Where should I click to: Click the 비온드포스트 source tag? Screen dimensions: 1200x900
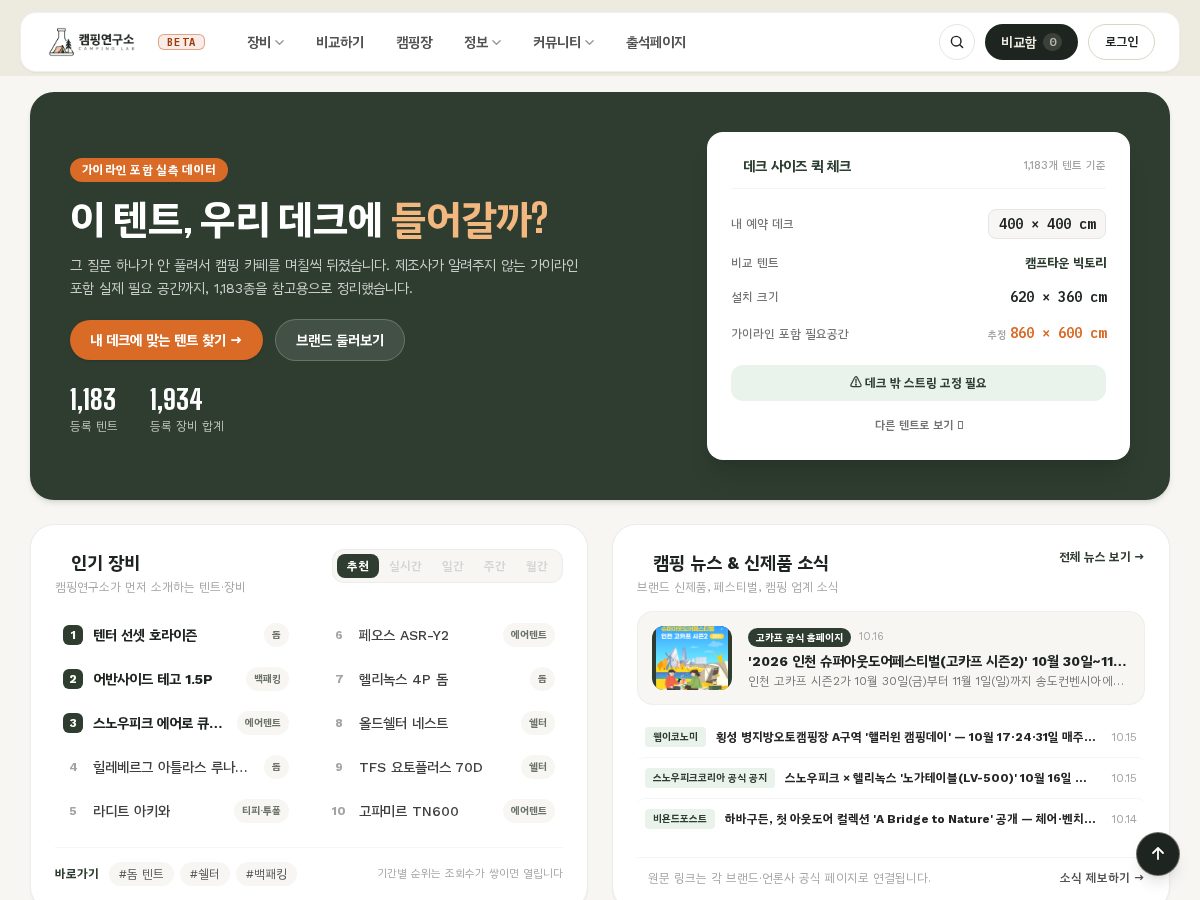tap(680, 819)
